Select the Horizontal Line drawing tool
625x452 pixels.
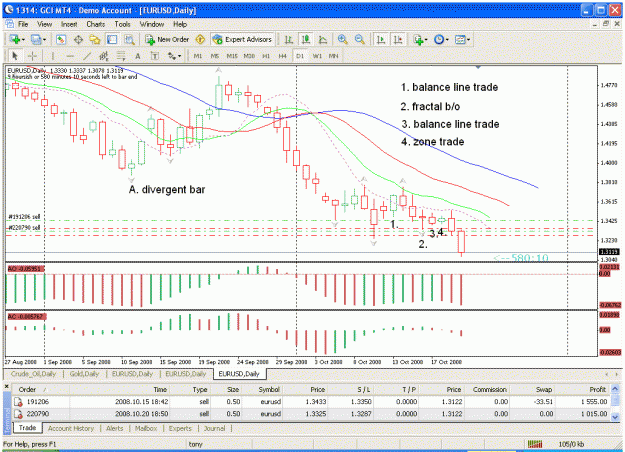coord(70,56)
